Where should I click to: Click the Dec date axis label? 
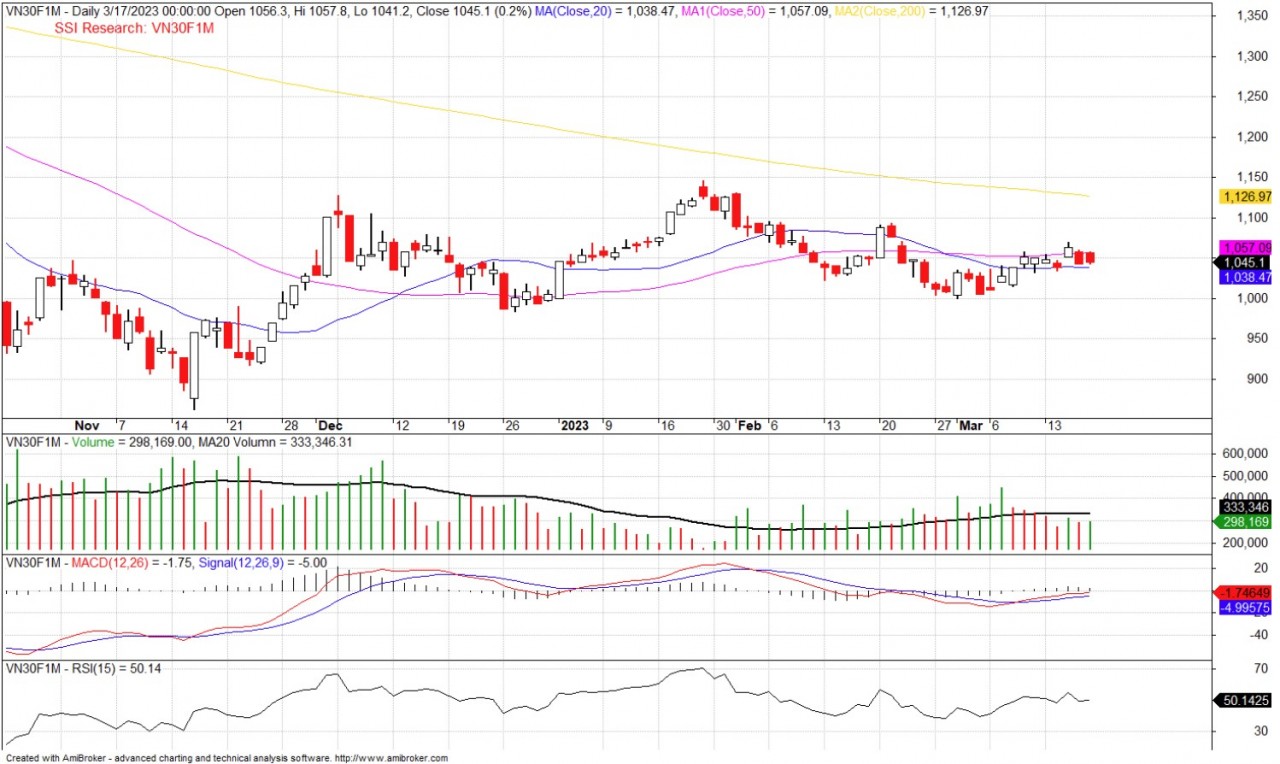coord(329,425)
